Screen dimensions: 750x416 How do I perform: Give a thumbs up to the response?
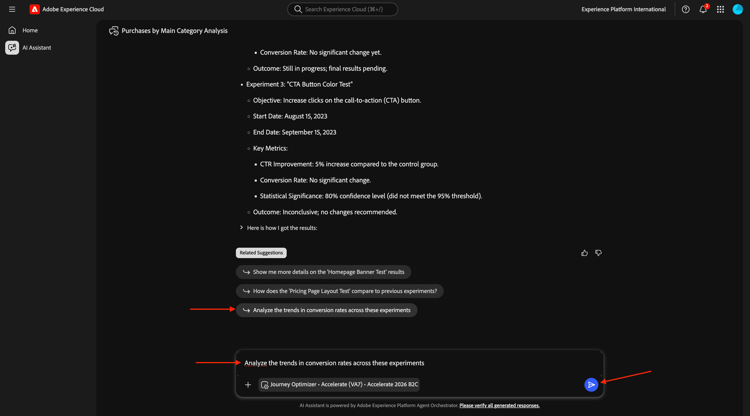pos(585,253)
